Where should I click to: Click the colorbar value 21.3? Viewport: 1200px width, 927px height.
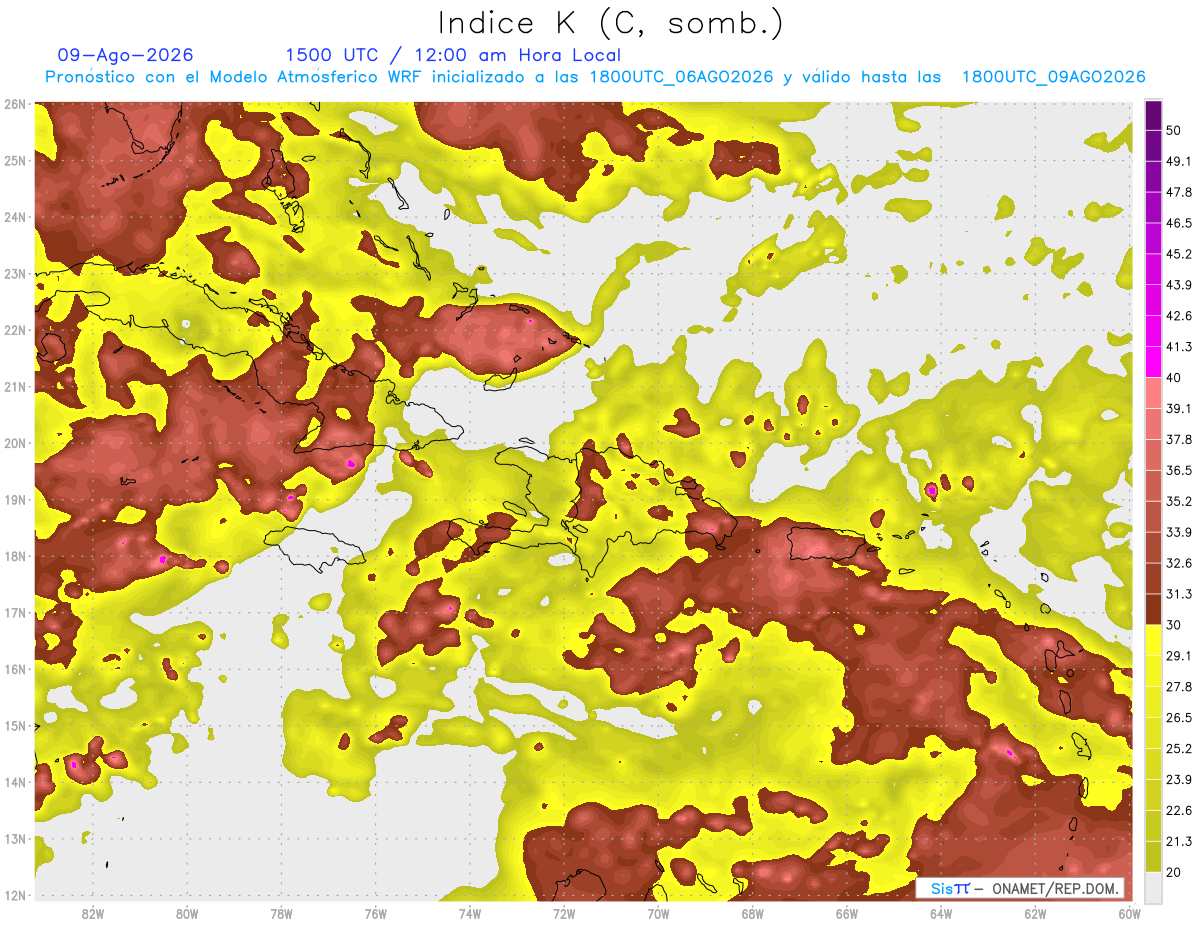(x=1179, y=842)
